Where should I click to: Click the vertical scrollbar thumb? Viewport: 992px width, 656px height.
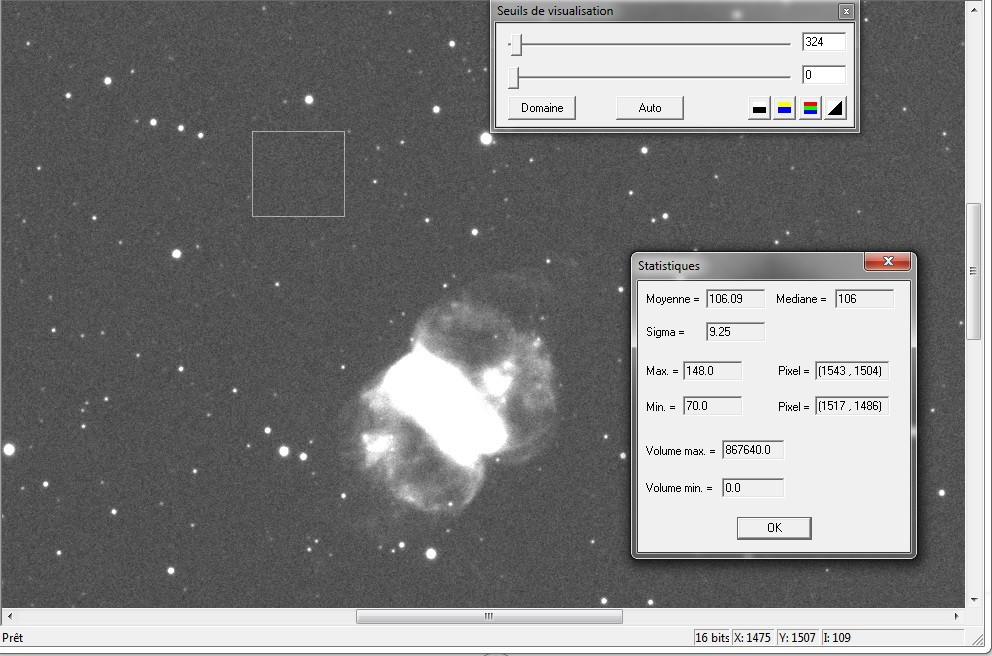[973, 271]
